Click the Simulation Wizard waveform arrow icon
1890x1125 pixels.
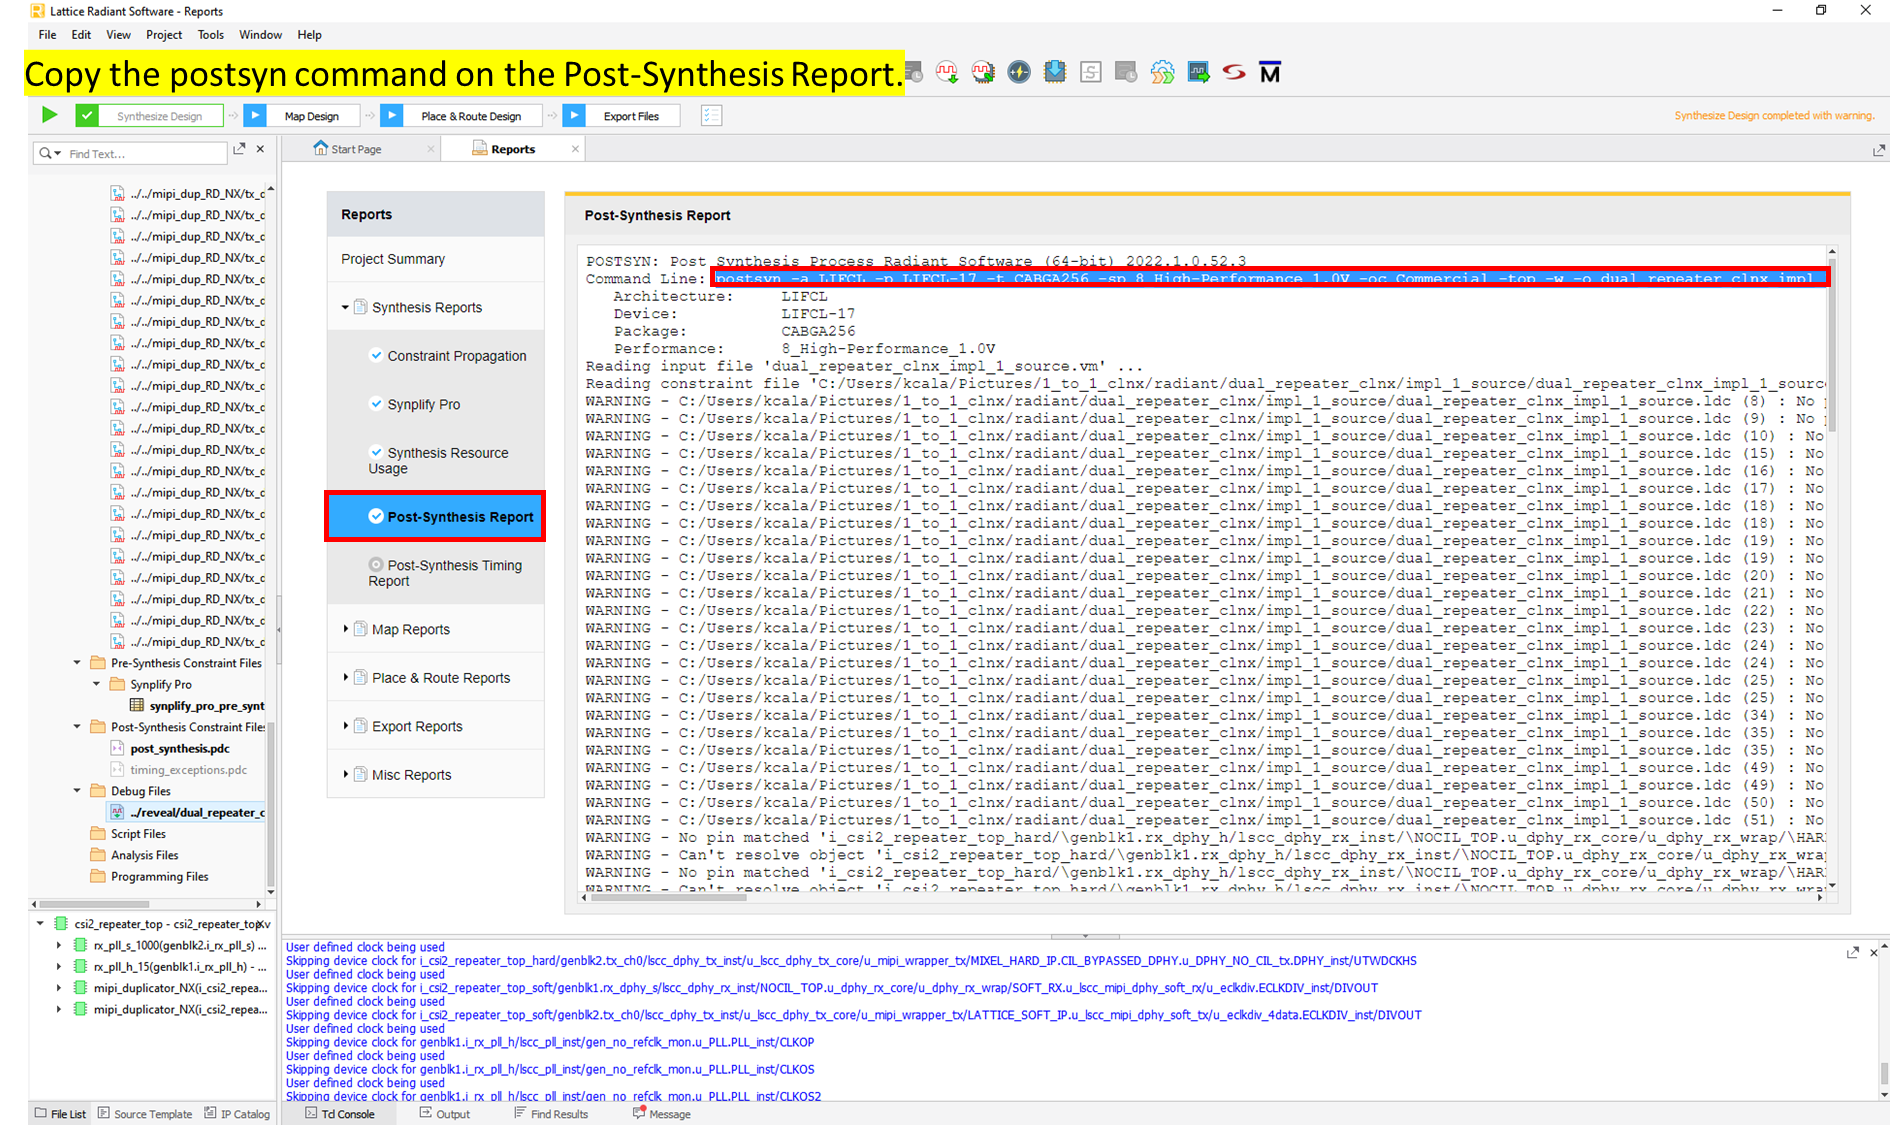click(1198, 72)
